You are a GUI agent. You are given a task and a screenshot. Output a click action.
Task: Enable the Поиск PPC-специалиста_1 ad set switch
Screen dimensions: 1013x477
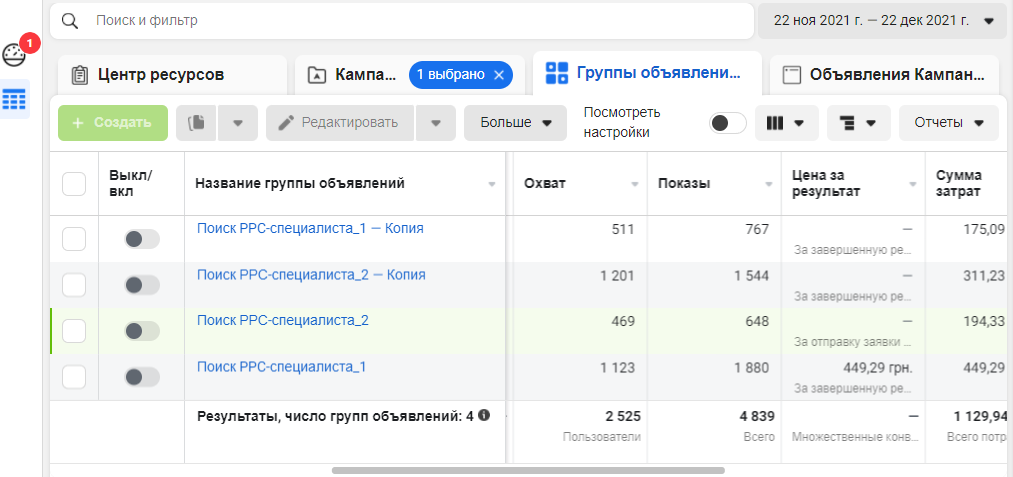[x=141, y=377]
